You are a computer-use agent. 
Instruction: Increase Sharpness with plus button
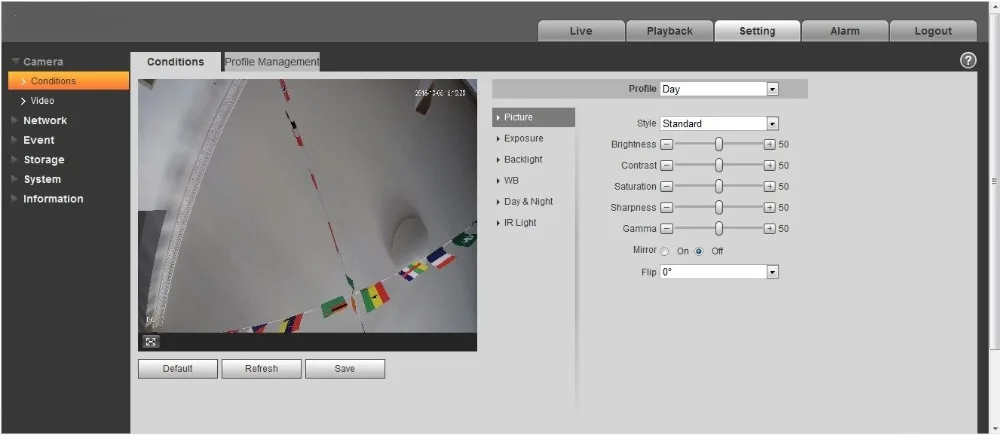coord(770,208)
